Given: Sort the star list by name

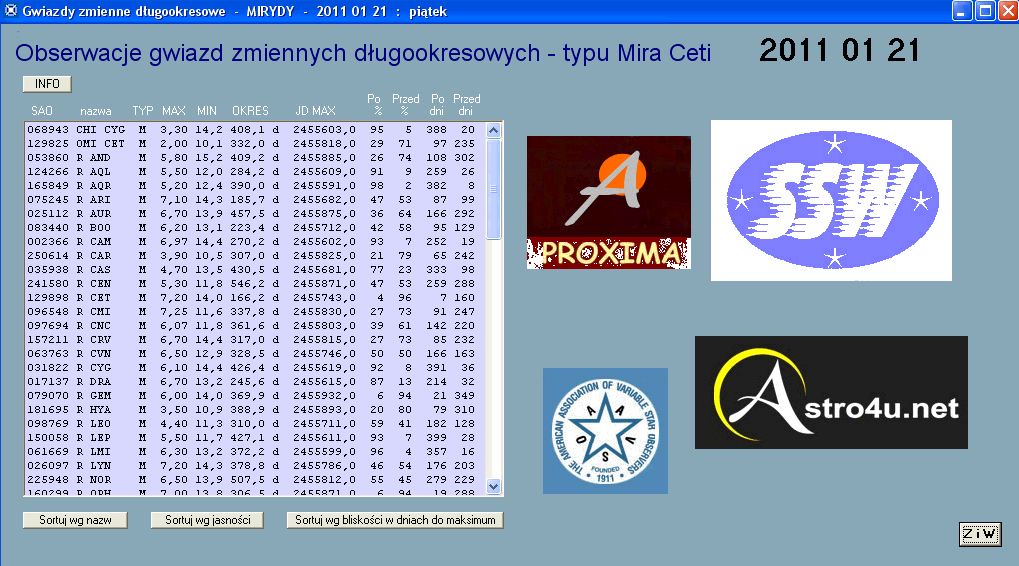Looking at the screenshot, I should click(x=75, y=520).
